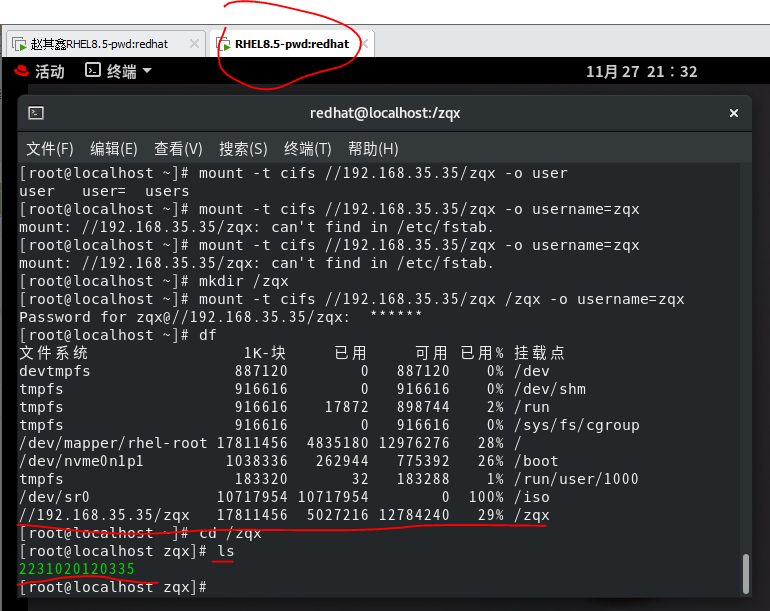Image resolution: width=770 pixels, height=611 pixels.
Task: Close the 赵其鑫RHEL8.5 VM tab
Action: [194, 44]
